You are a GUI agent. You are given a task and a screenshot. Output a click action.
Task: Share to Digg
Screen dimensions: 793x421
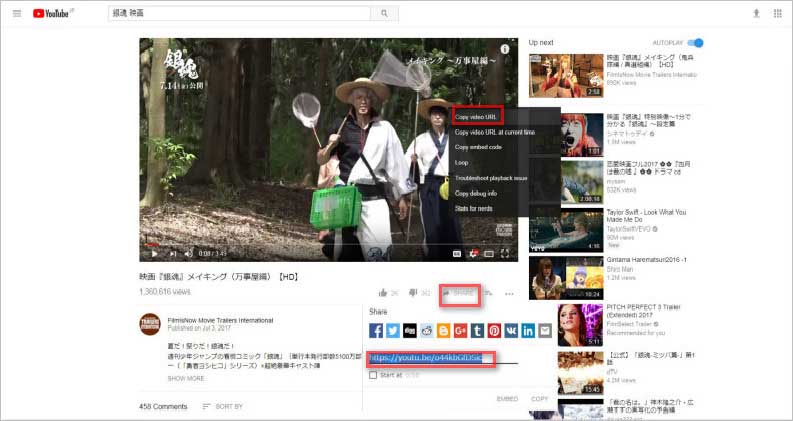pyautogui.click(x=410, y=331)
